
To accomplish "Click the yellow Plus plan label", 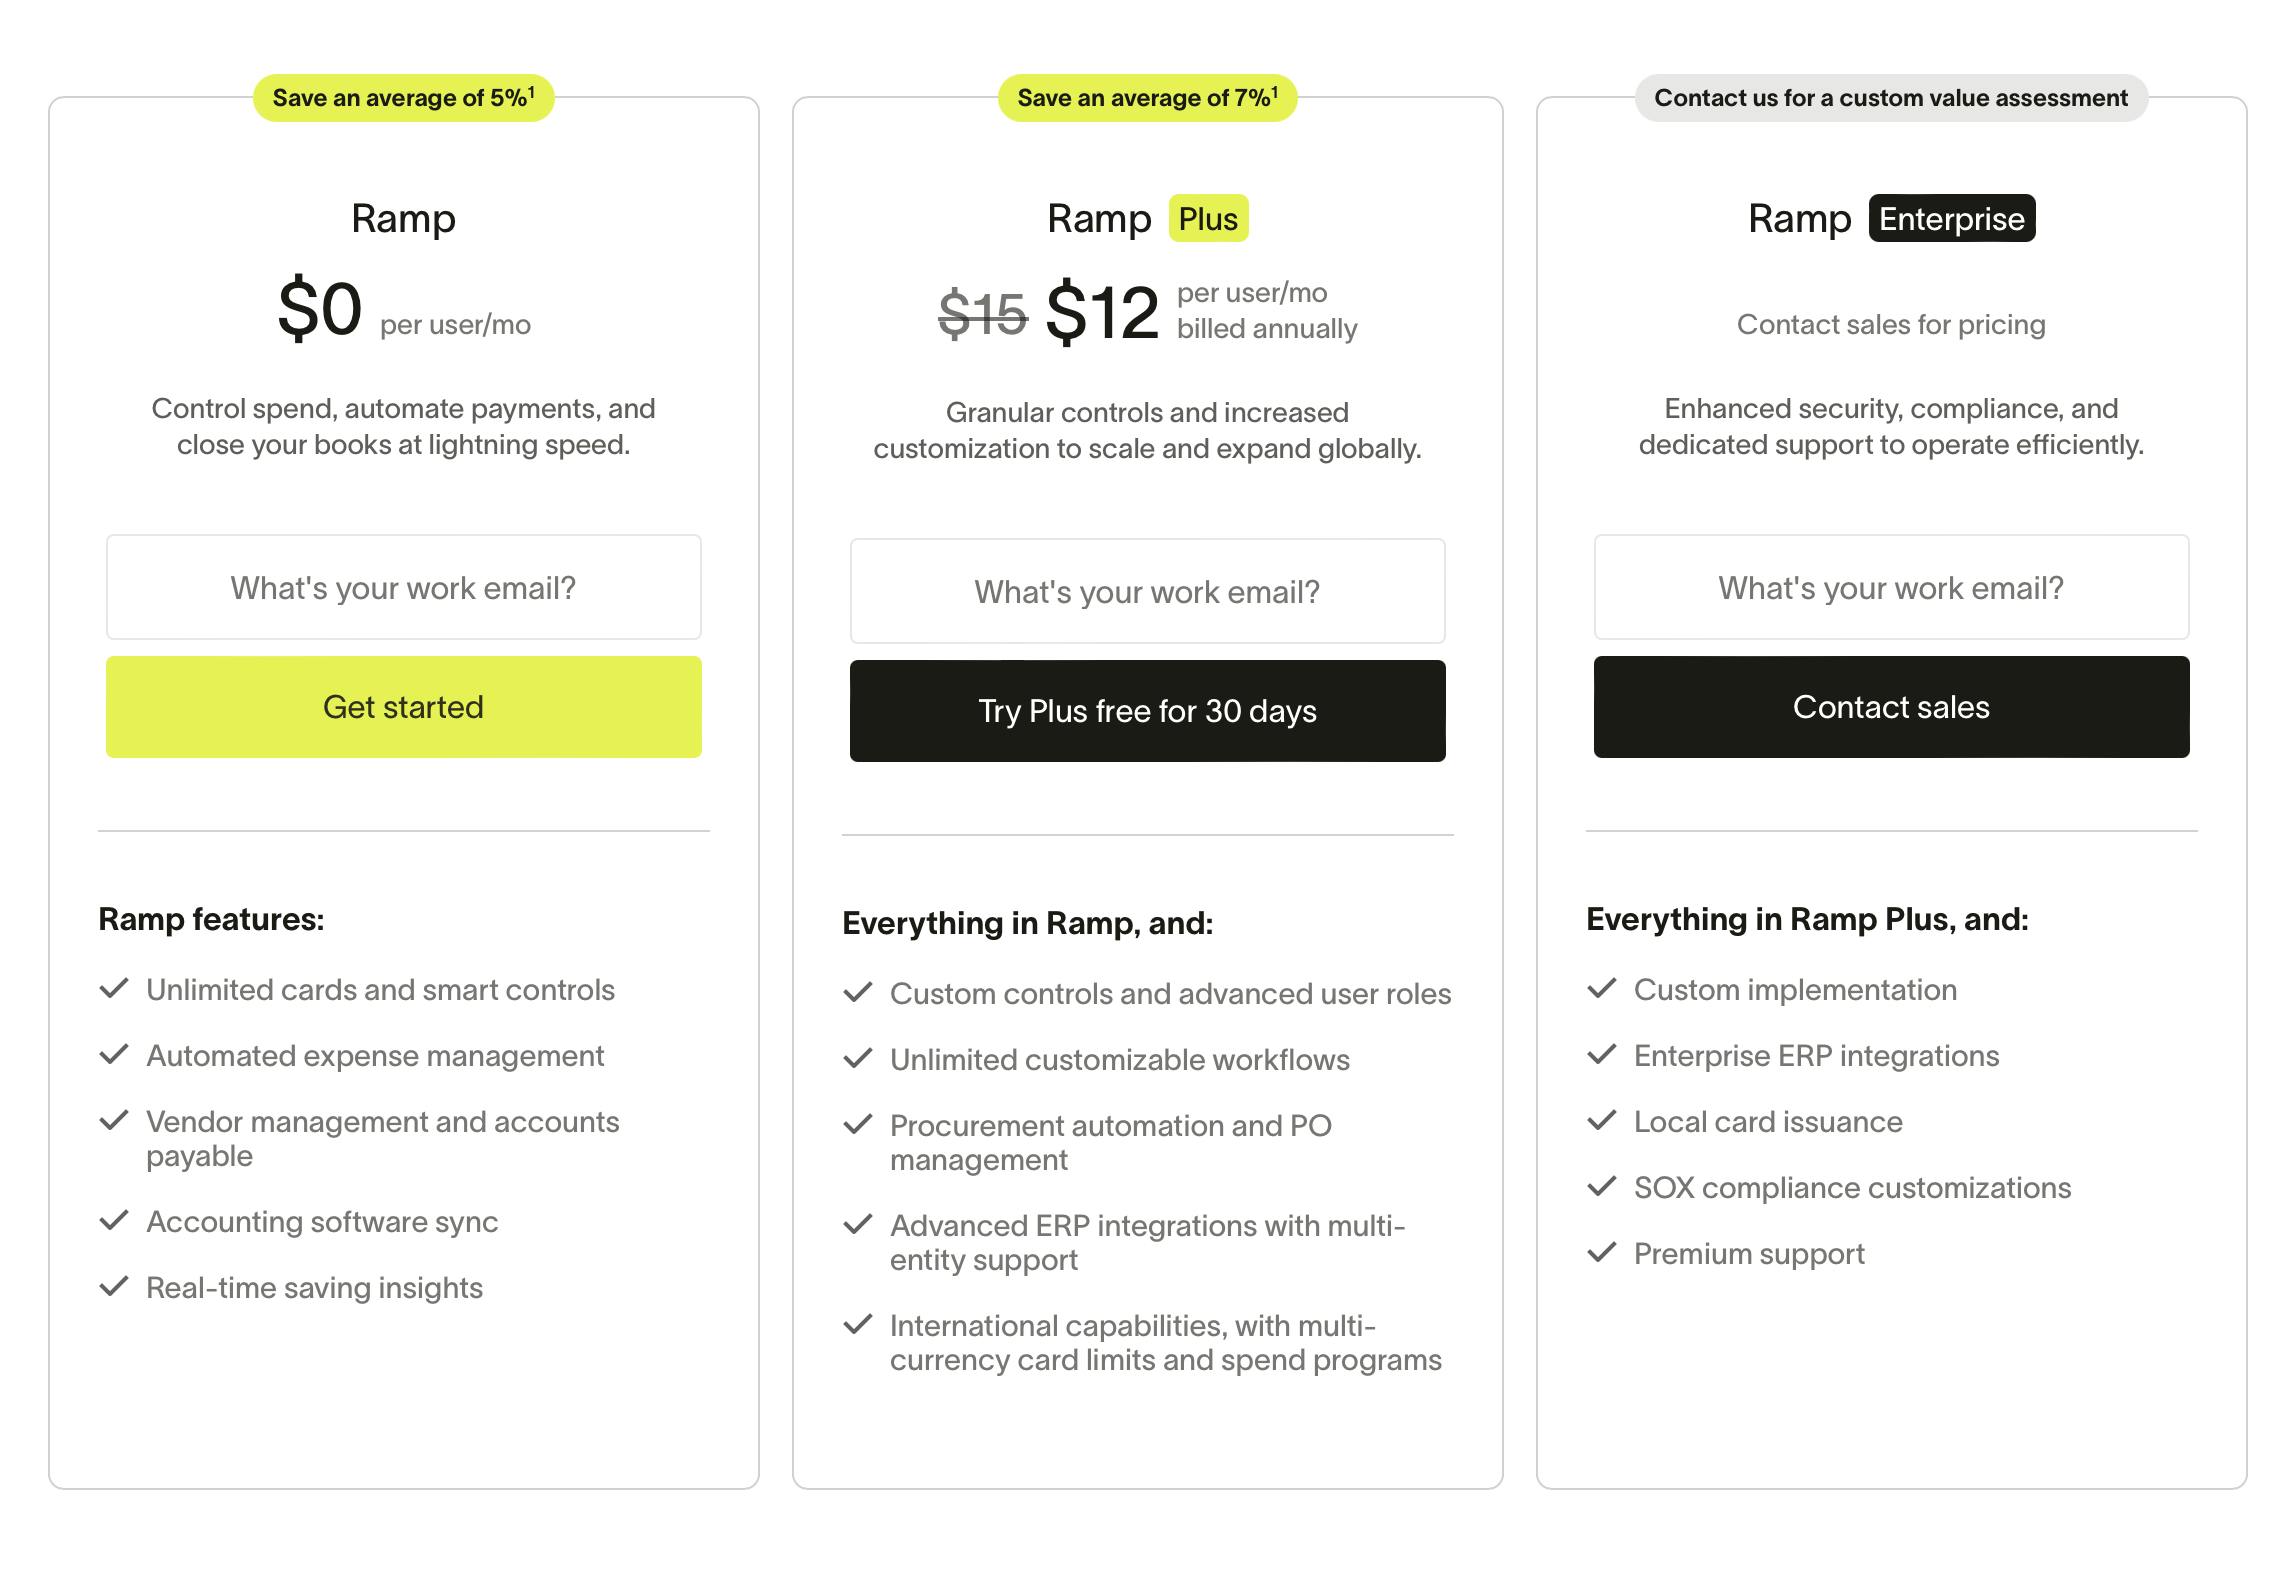I will coord(1208,219).
